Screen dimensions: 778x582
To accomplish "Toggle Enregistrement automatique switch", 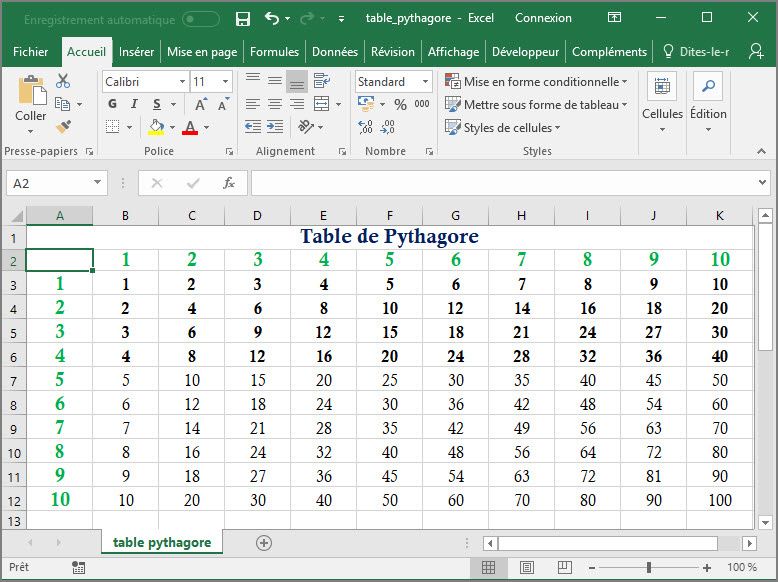I will (200, 19).
